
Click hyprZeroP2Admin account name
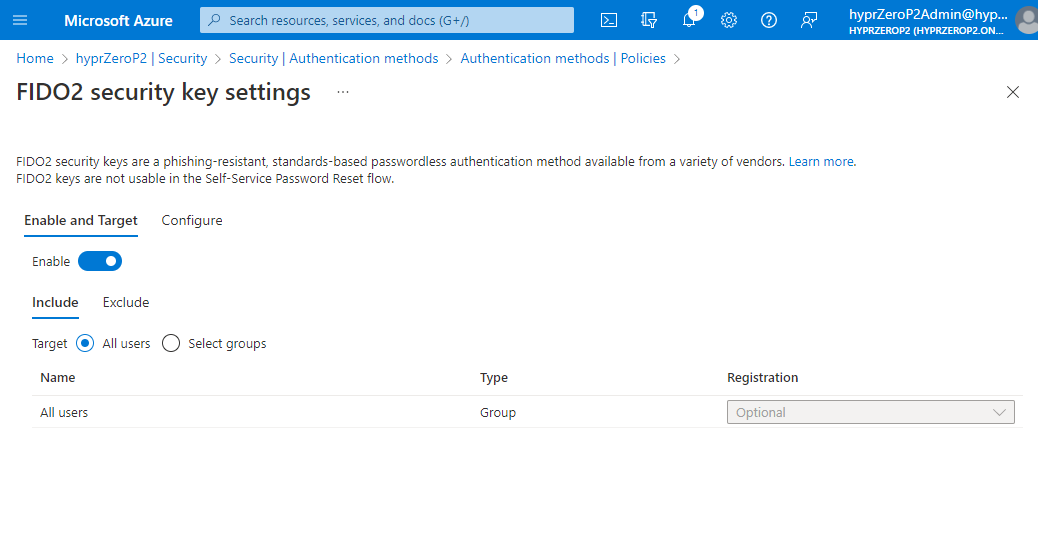tap(928, 15)
